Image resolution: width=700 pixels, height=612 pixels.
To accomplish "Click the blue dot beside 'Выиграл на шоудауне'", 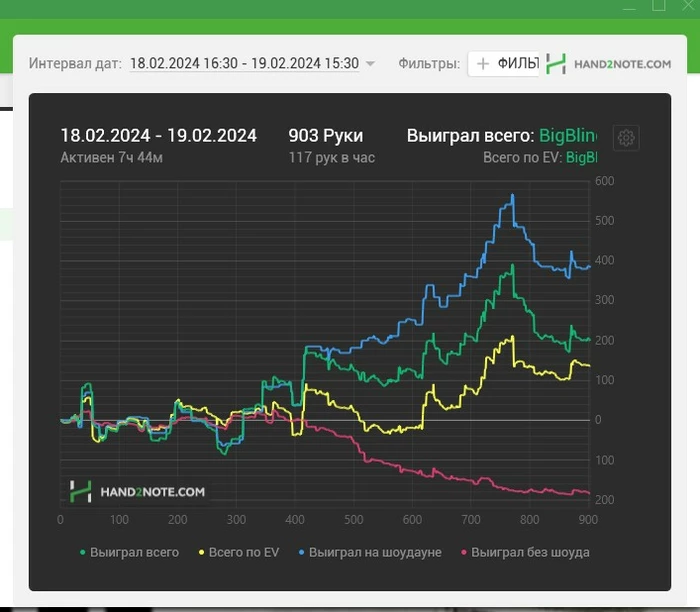I will click(301, 553).
